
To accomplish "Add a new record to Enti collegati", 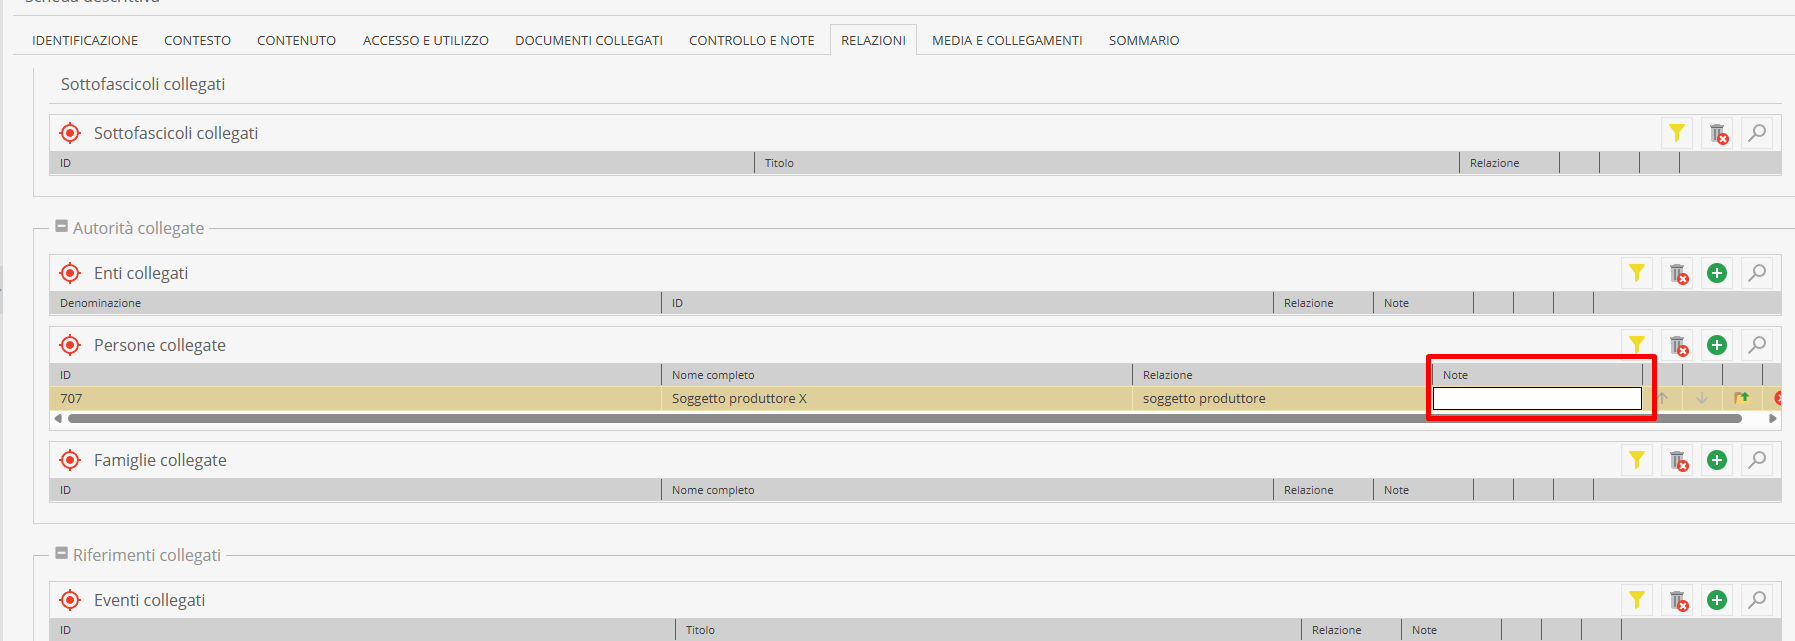I will 1717,273.
